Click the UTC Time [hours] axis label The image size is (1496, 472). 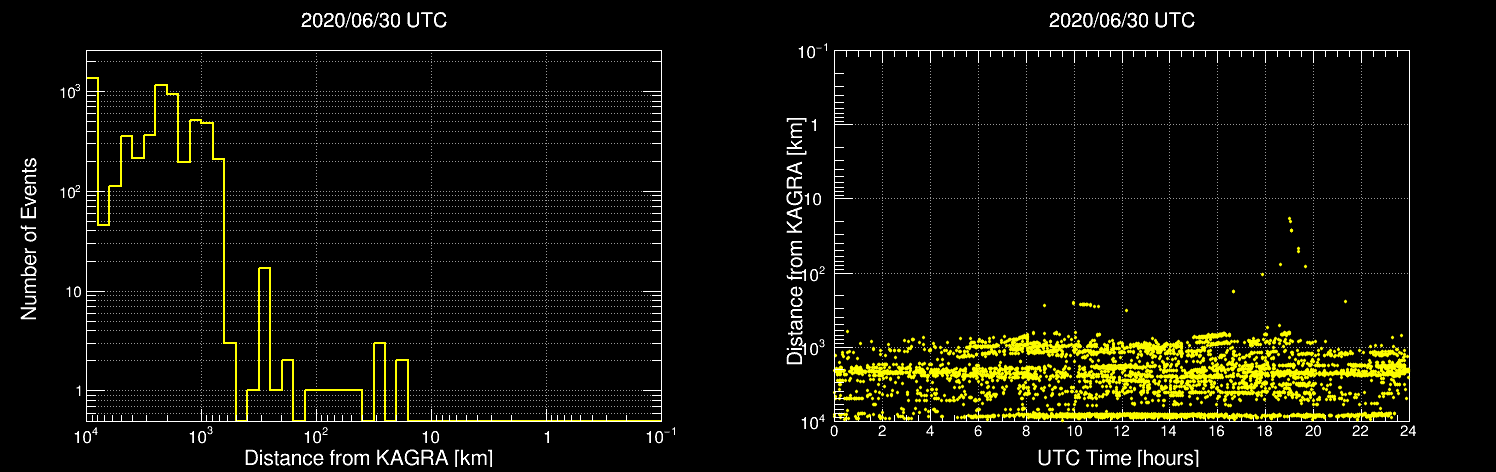(x=1120, y=458)
